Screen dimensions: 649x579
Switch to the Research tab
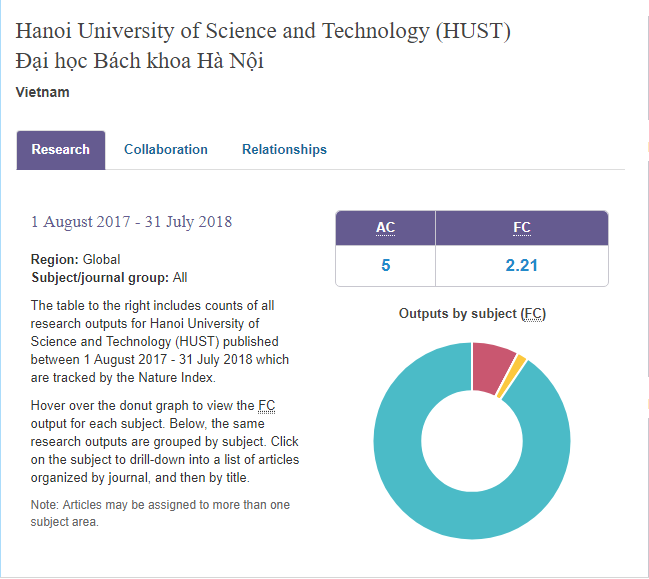pyautogui.click(x=60, y=150)
